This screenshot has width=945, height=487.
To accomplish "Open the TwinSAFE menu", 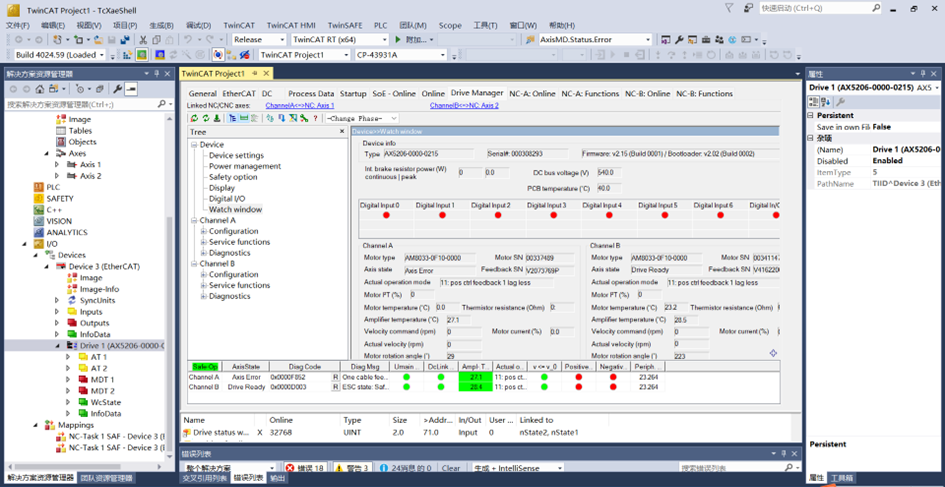I will tap(345, 25).
